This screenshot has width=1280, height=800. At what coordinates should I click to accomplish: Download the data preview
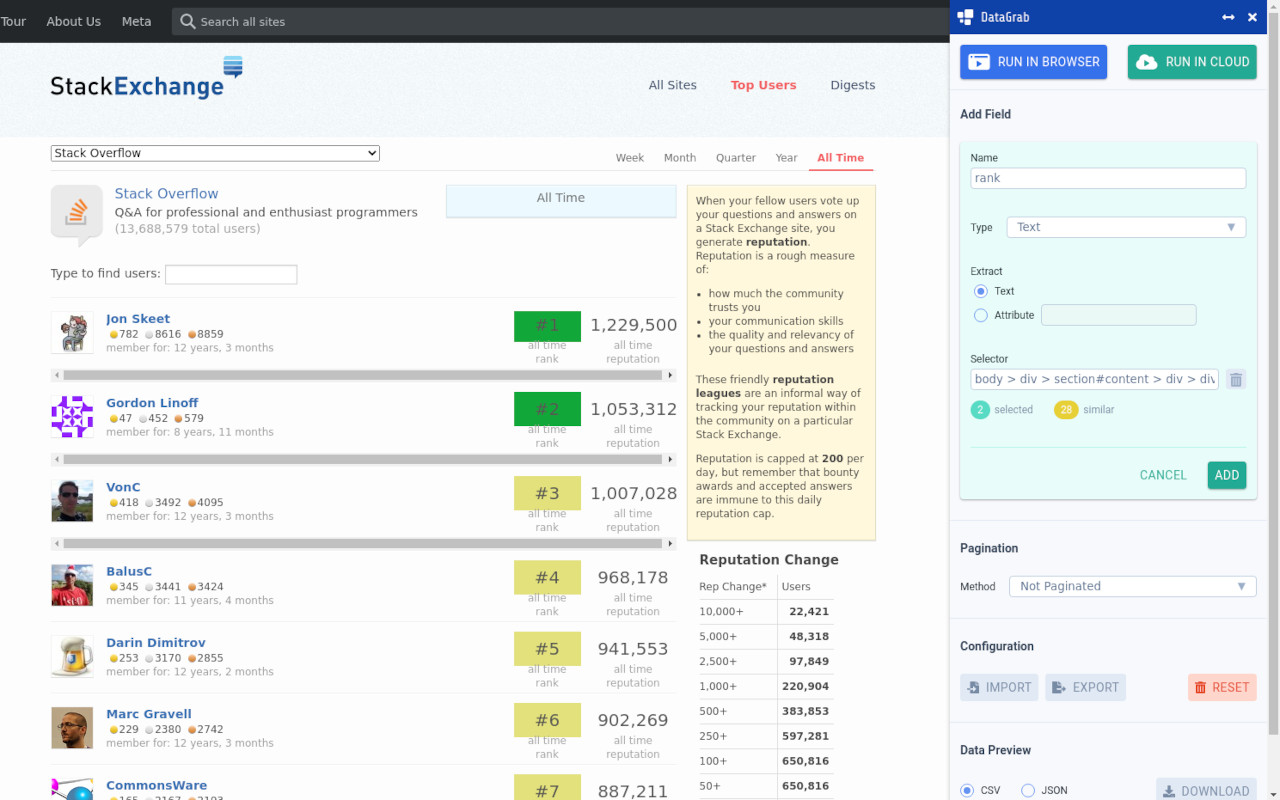pos(1206,790)
